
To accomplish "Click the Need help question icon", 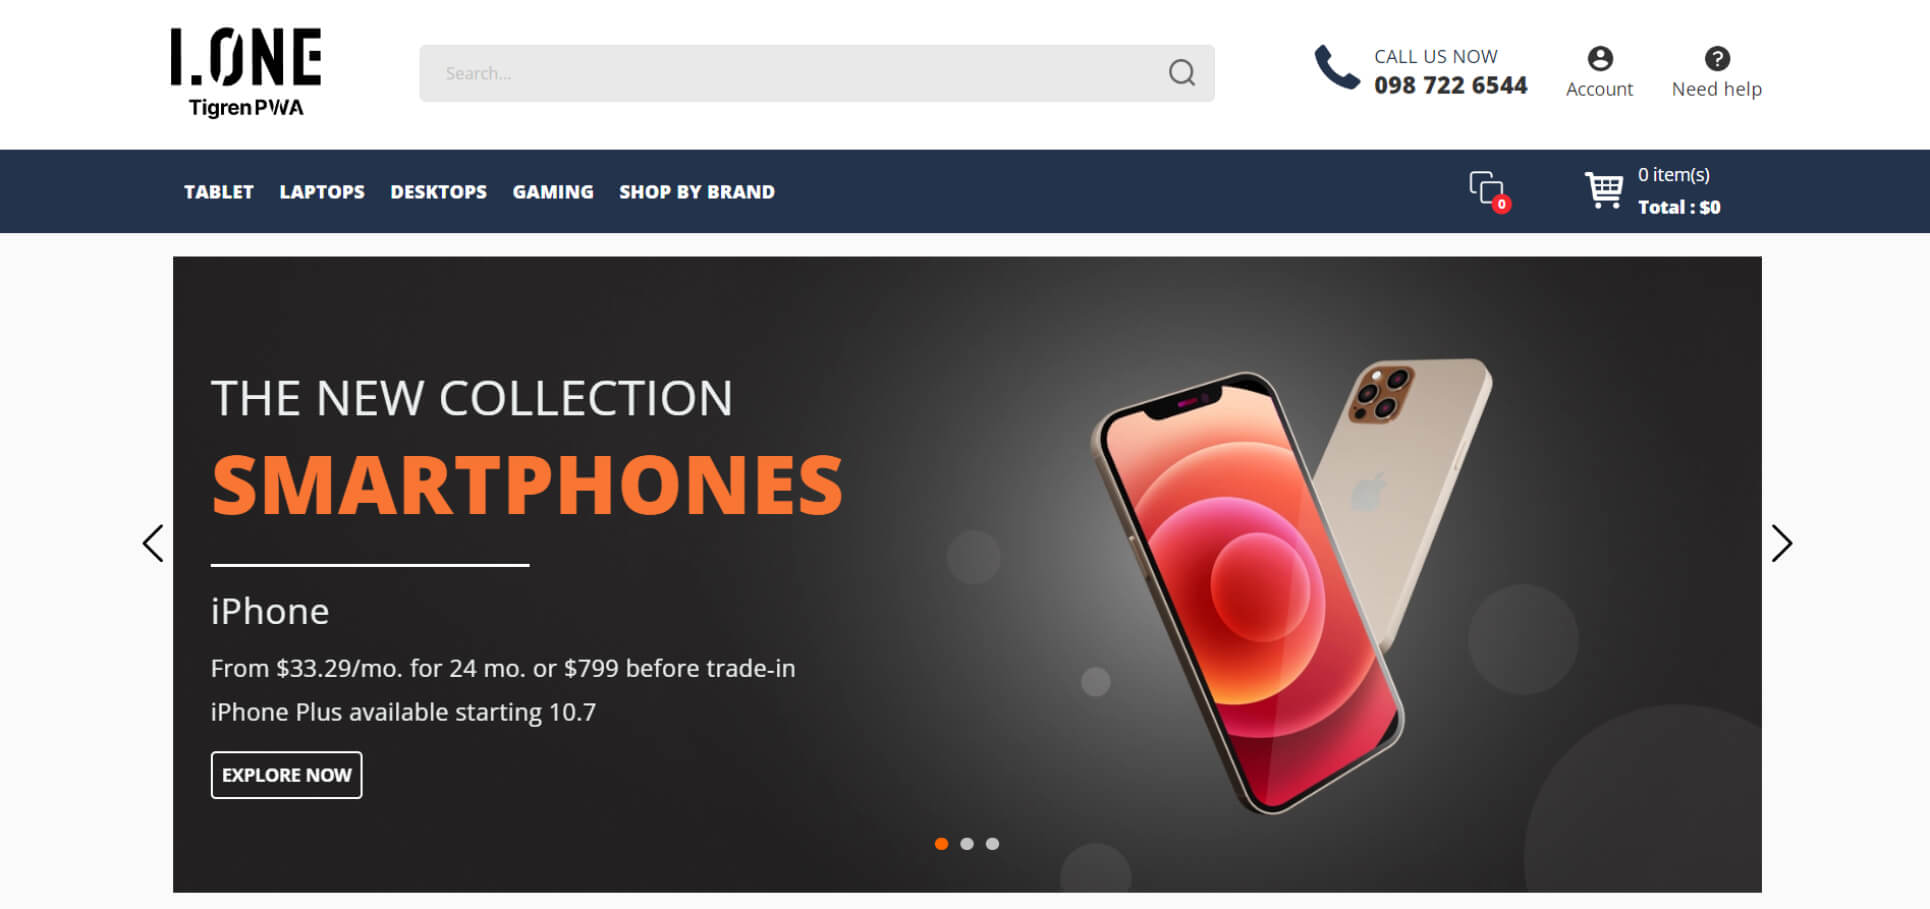I will [x=1717, y=58].
